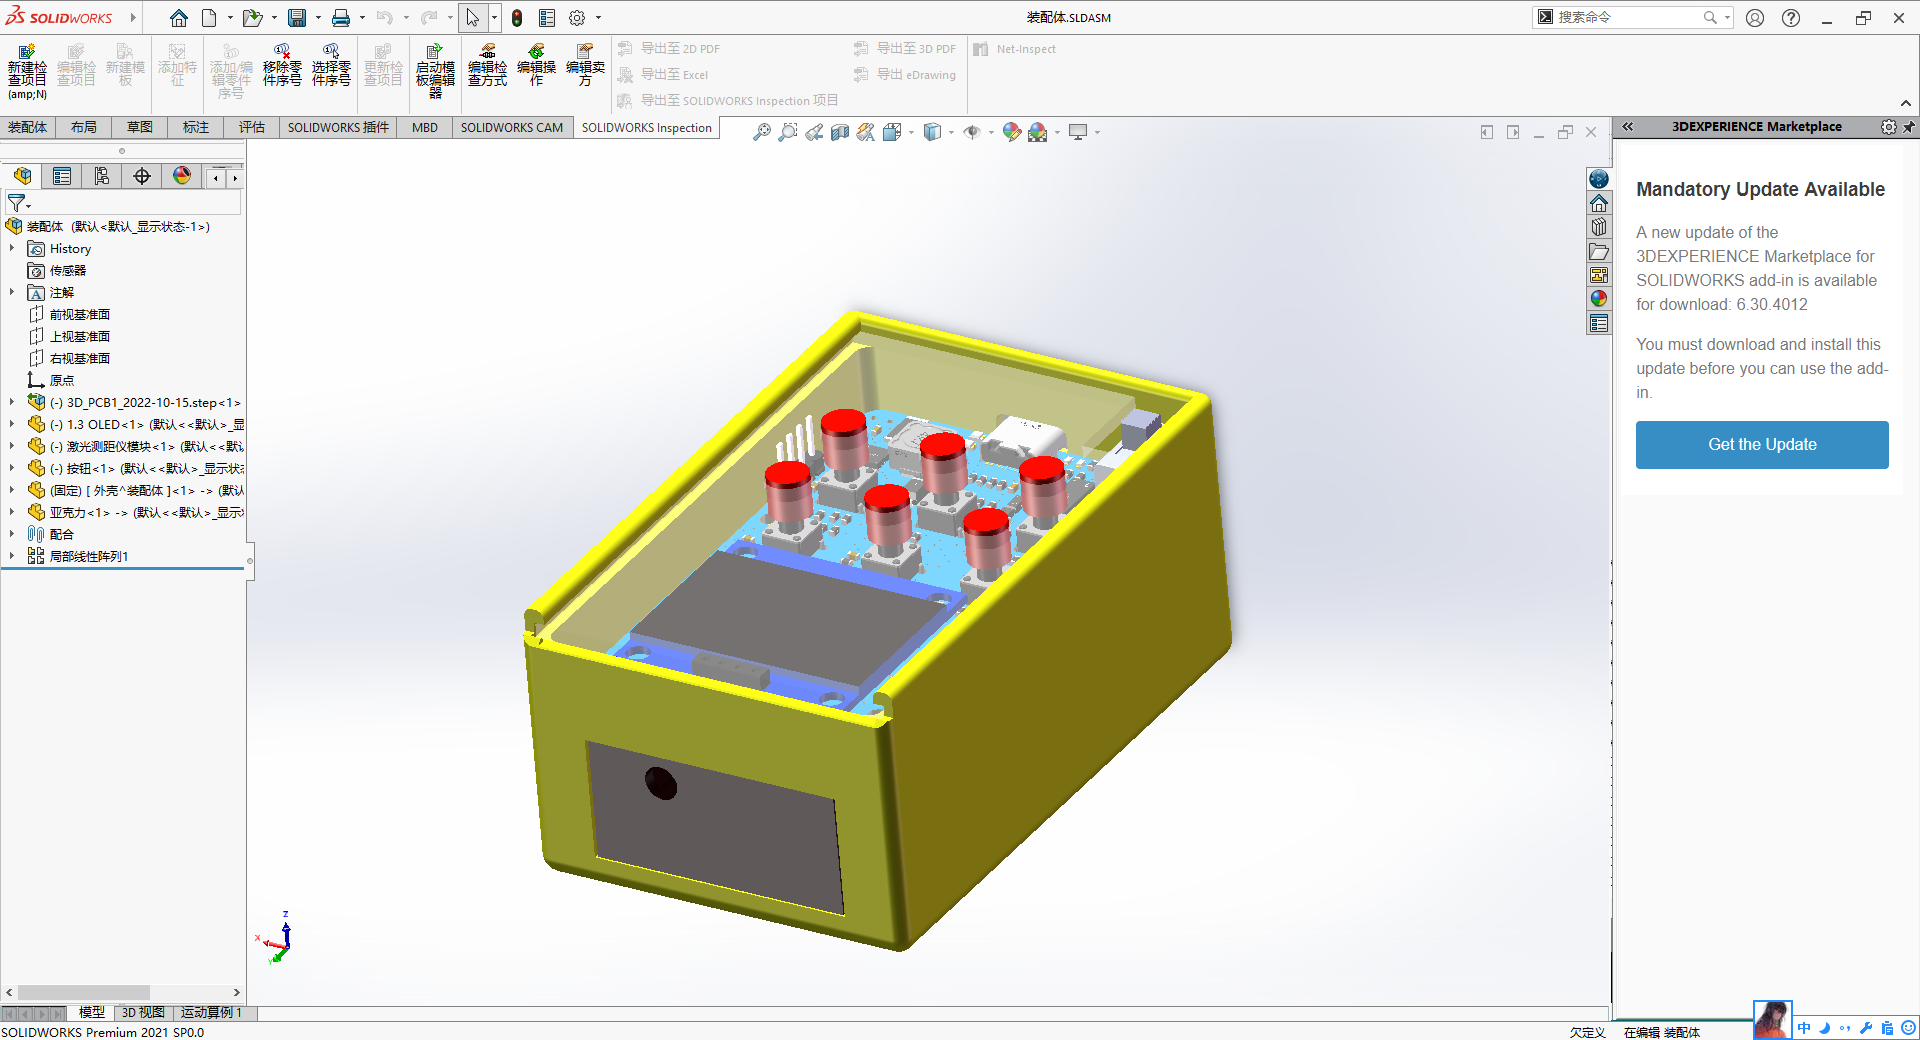Click Previous View icon in view toolbar
The image size is (1920, 1040).
coord(814,132)
